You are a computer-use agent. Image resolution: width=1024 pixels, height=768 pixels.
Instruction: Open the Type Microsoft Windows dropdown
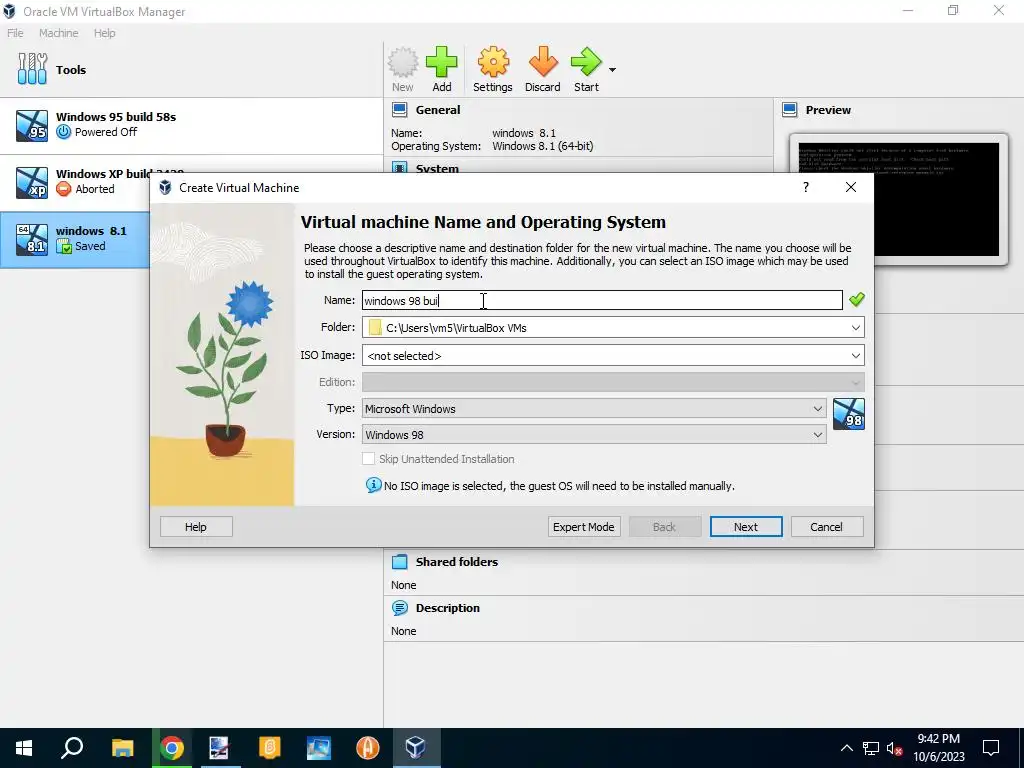click(594, 409)
